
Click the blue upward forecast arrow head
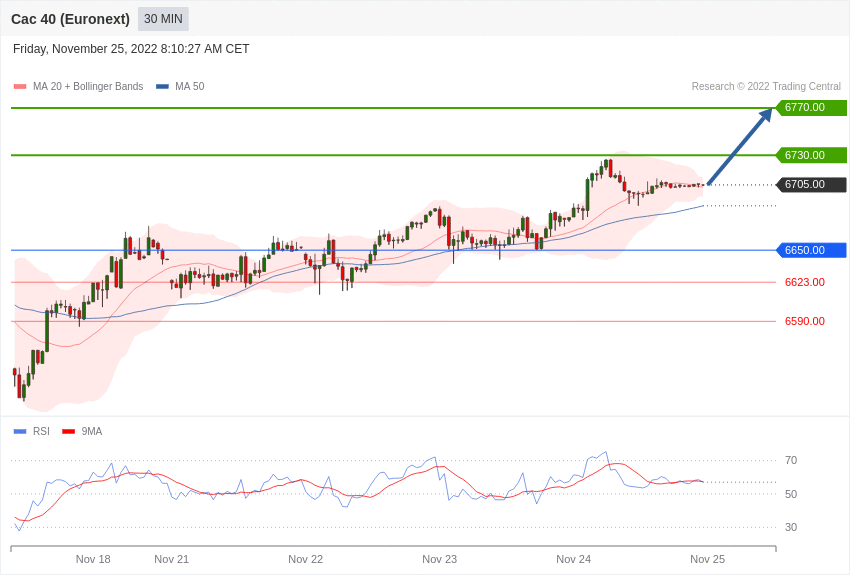click(x=765, y=115)
